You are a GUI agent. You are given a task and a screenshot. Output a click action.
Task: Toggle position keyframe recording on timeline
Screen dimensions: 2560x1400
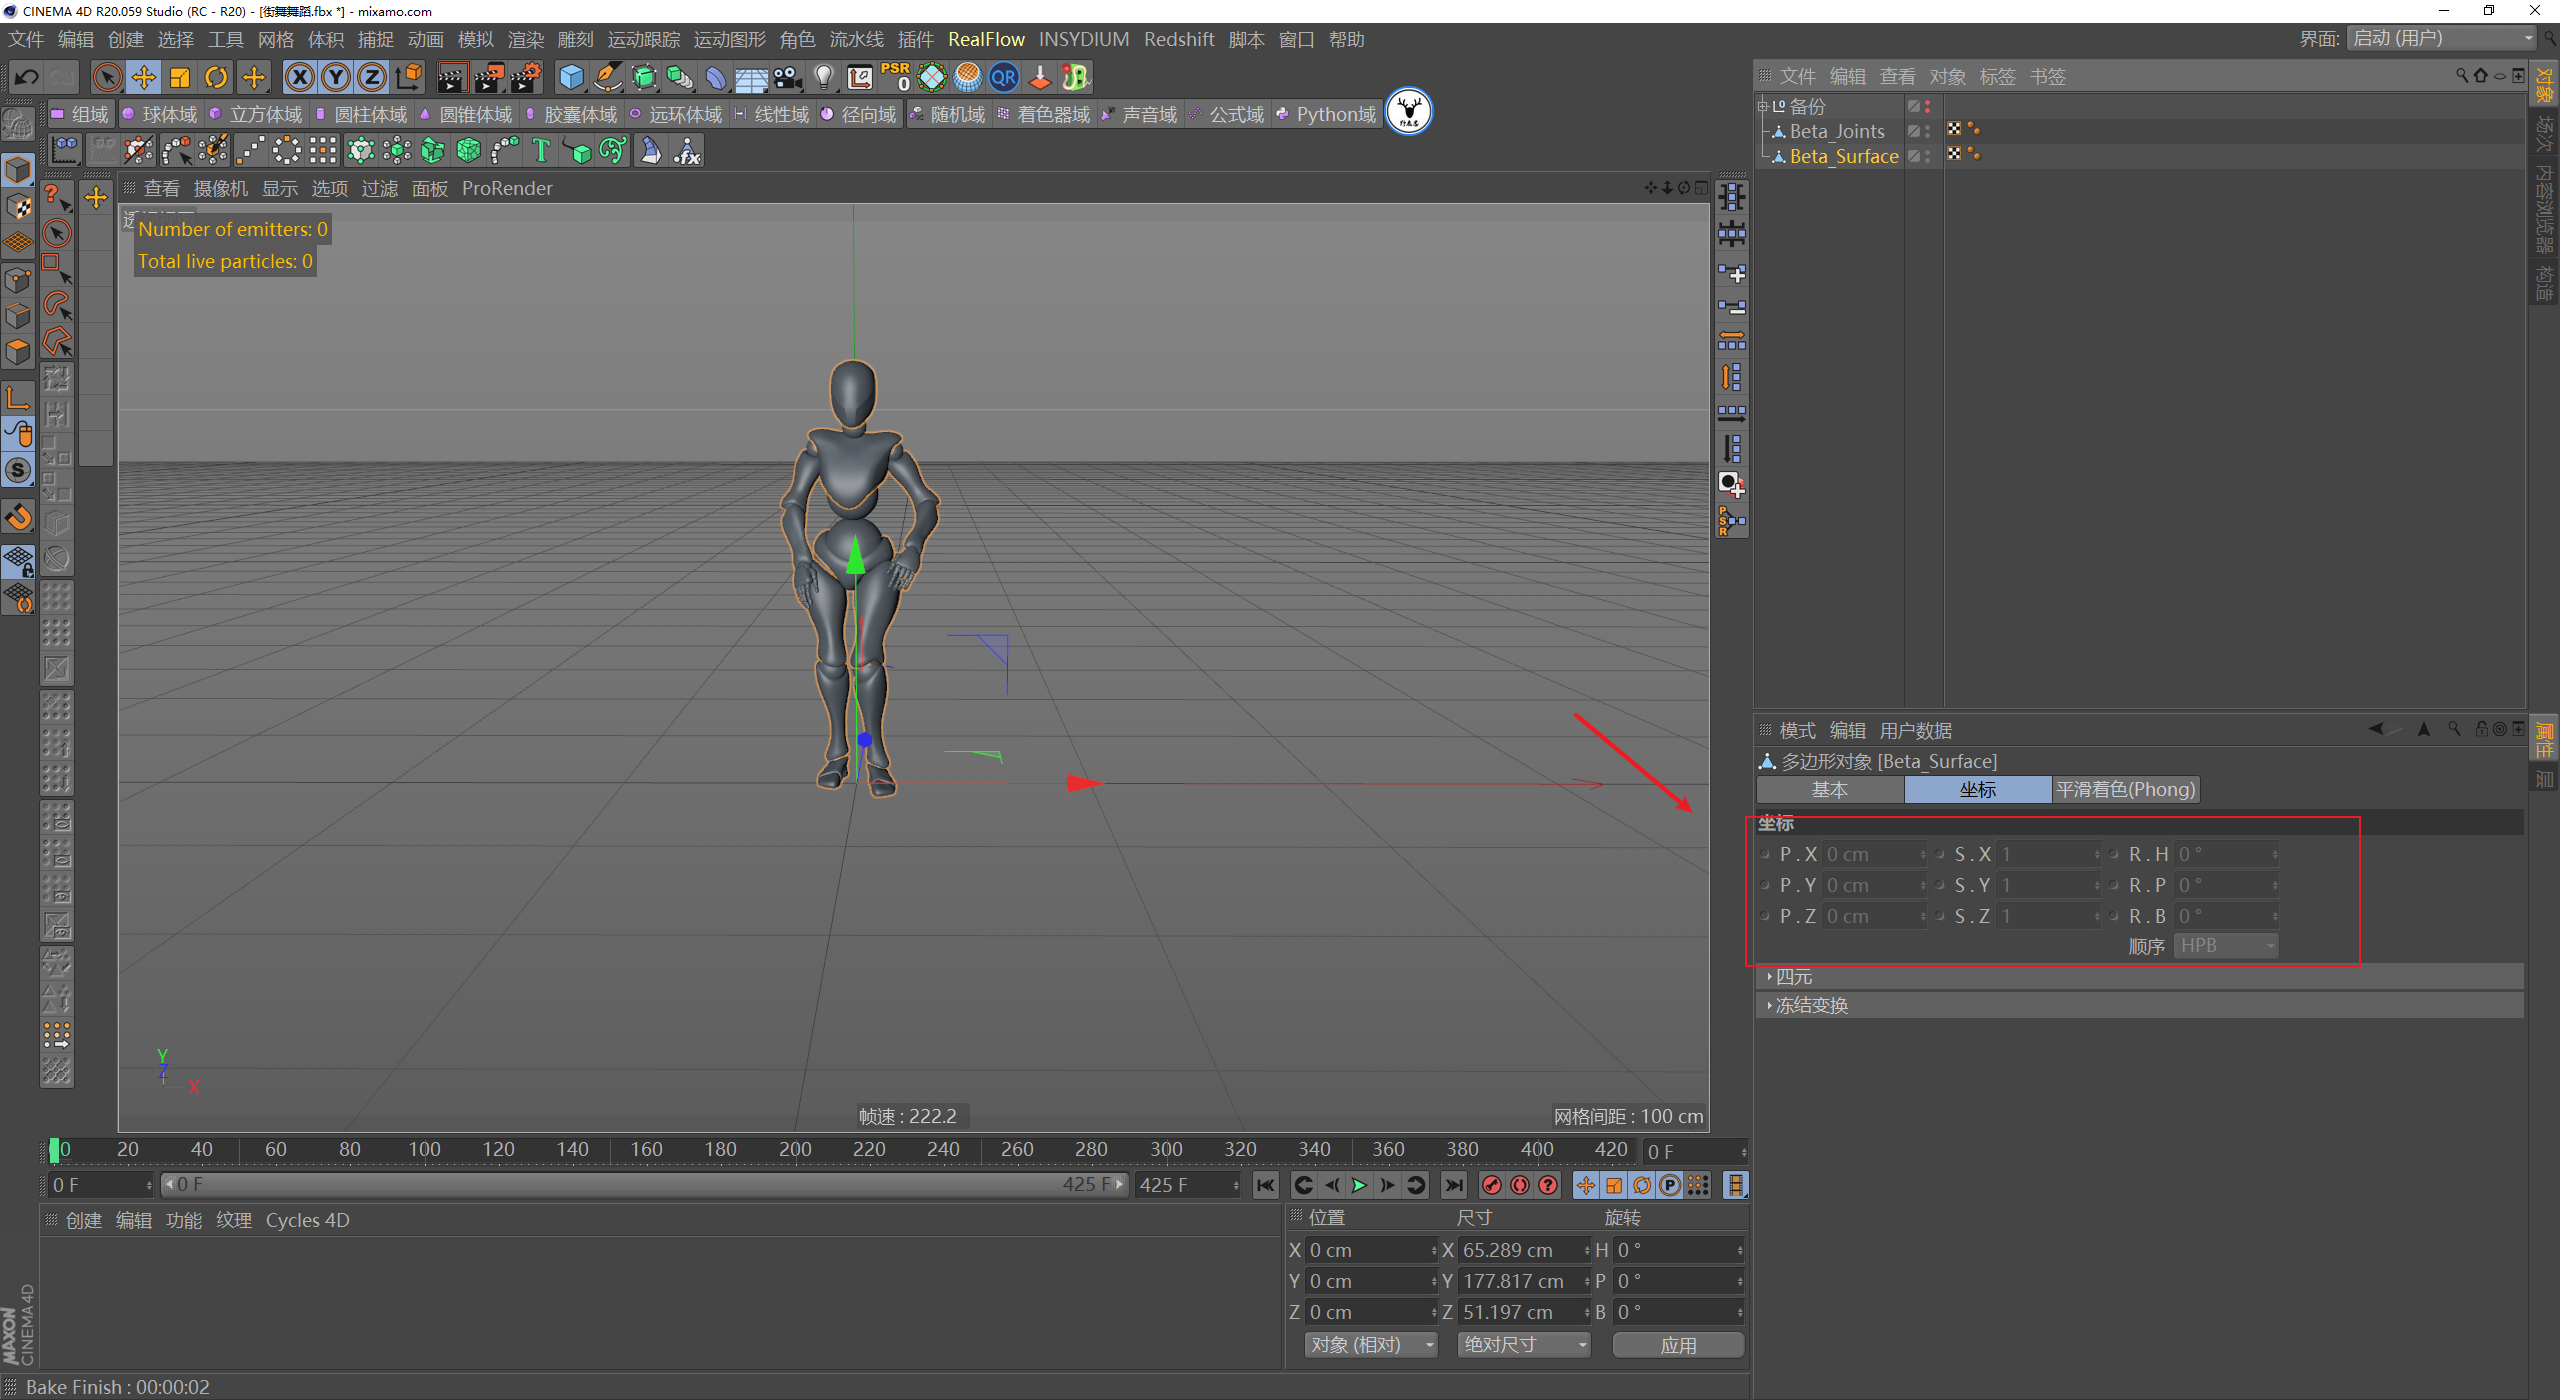coord(1586,1185)
